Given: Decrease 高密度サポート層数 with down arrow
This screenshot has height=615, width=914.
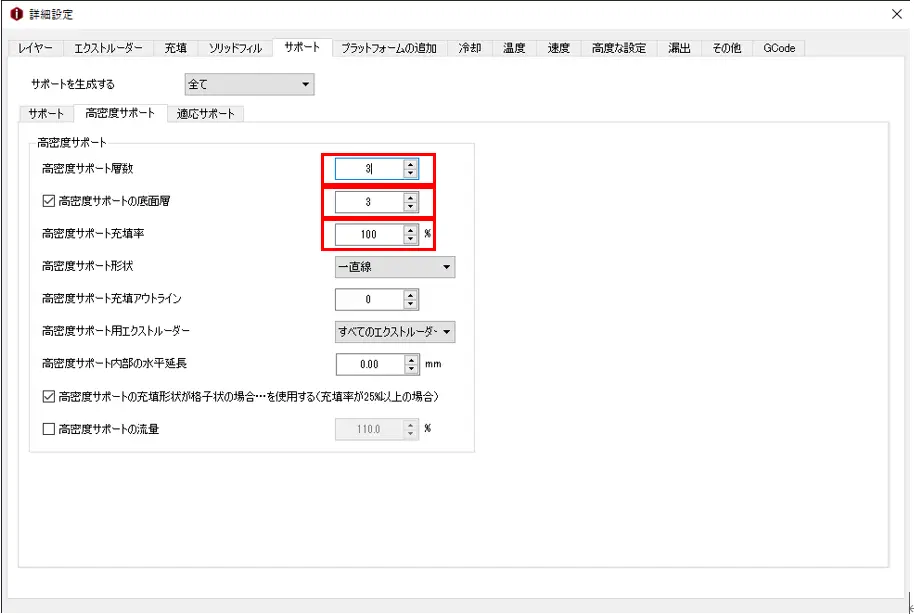Looking at the screenshot, I should (x=410, y=174).
